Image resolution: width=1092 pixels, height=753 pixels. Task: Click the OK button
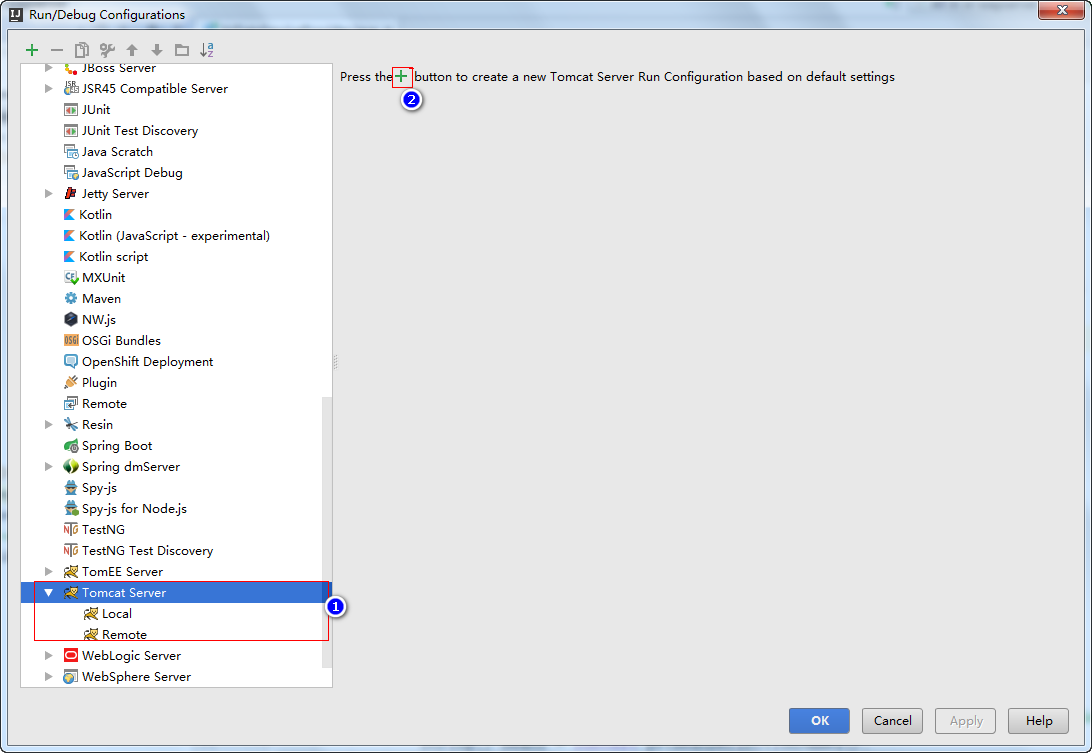819,721
